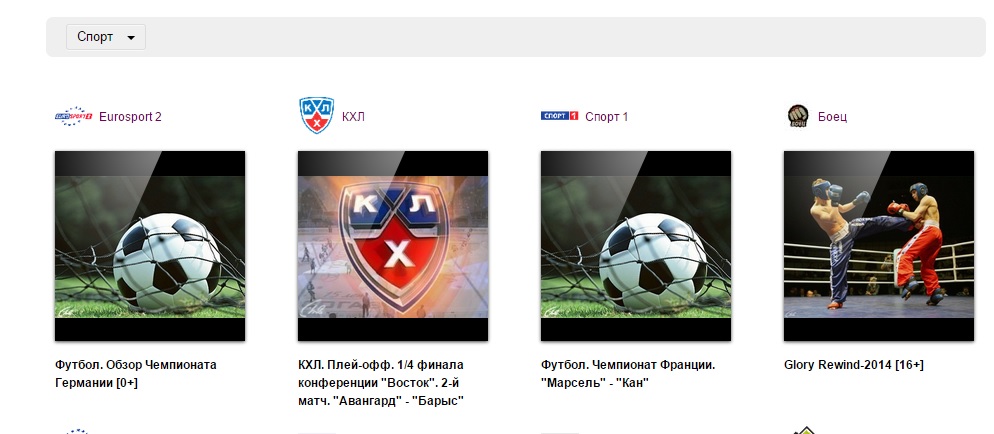The image size is (994, 434).
Task: Select the Спорт 1 soccer ball thumbnail
Action: [x=636, y=246]
